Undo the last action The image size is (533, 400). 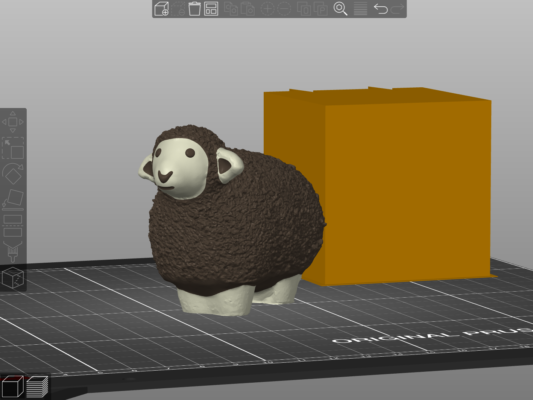coord(380,8)
